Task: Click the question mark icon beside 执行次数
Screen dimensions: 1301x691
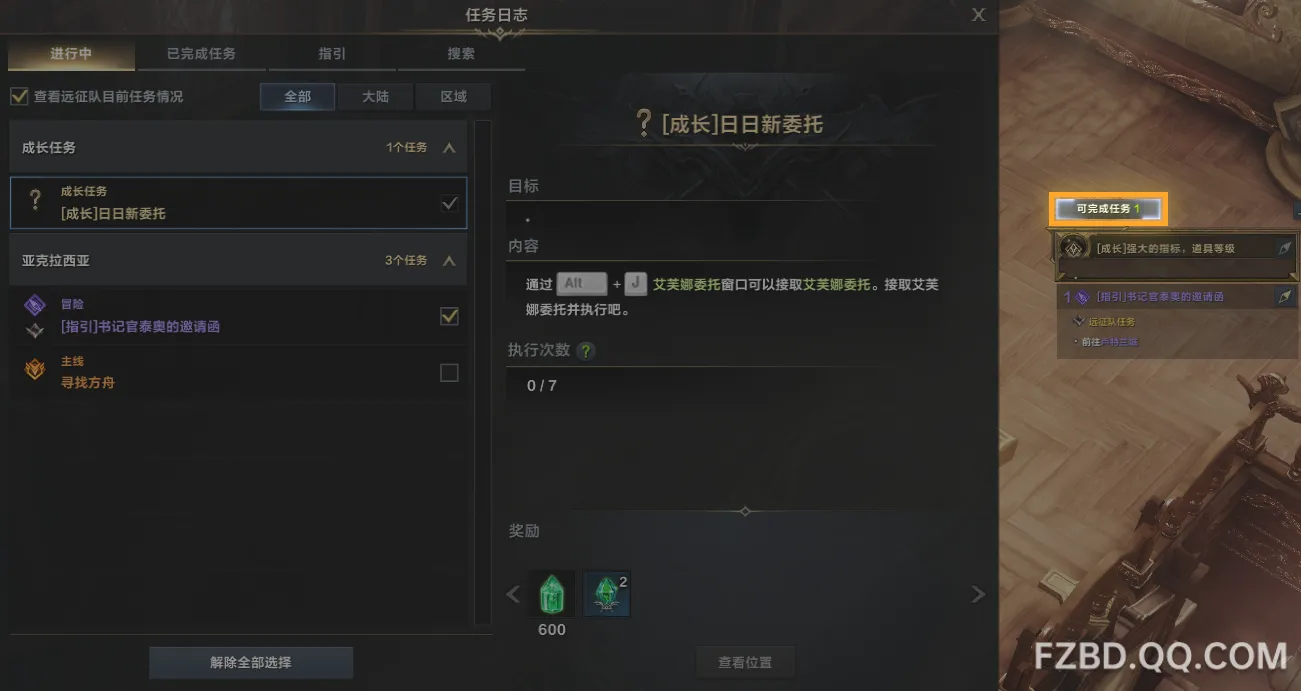Action: pyautogui.click(x=586, y=351)
